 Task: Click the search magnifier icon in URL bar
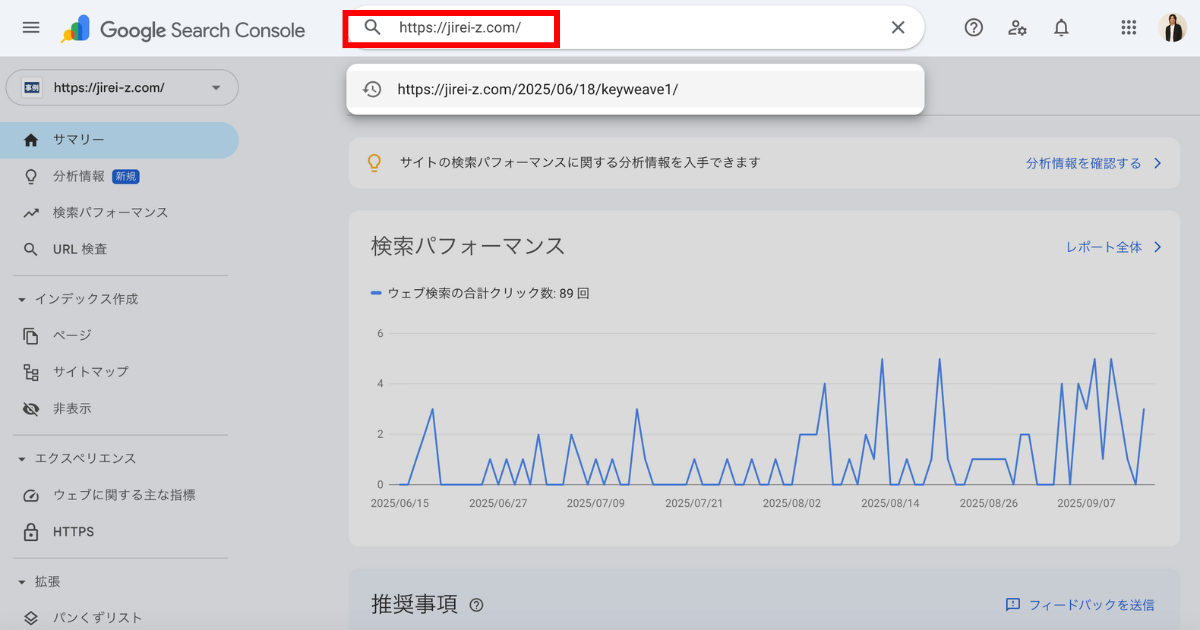(x=372, y=28)
